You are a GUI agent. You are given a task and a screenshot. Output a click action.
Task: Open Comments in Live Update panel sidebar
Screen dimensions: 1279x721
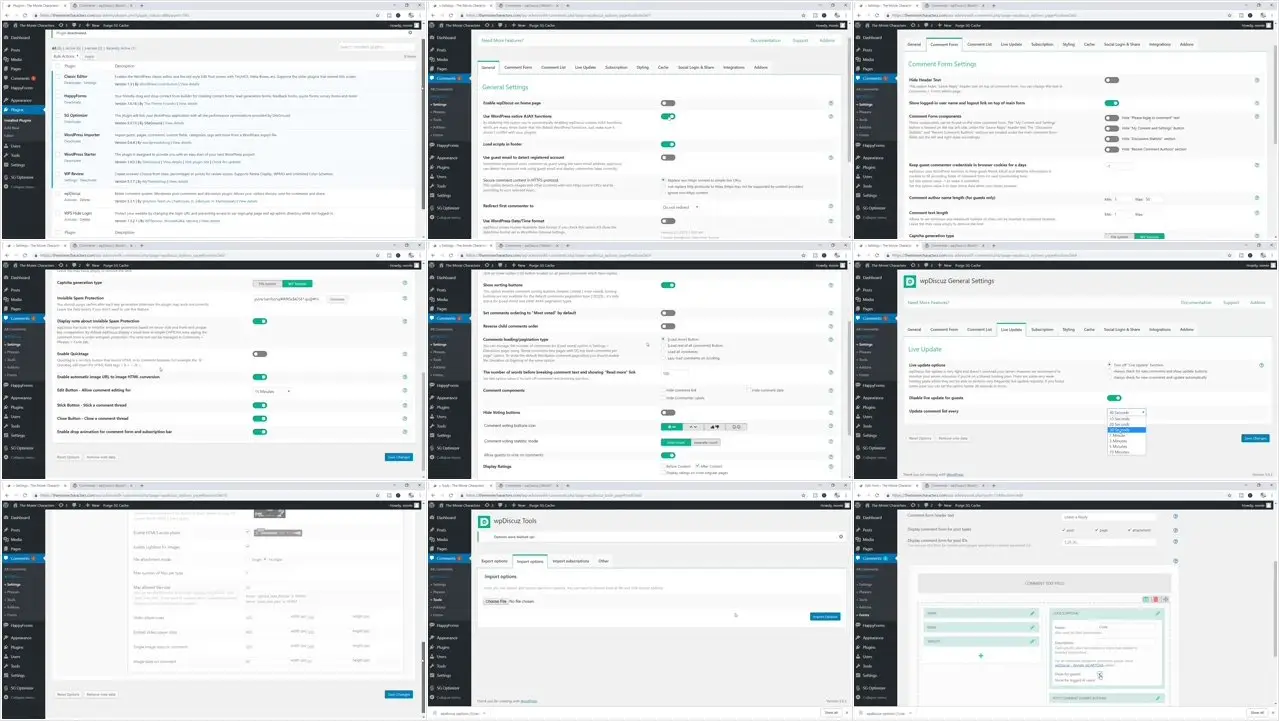[x=876, y=318]
